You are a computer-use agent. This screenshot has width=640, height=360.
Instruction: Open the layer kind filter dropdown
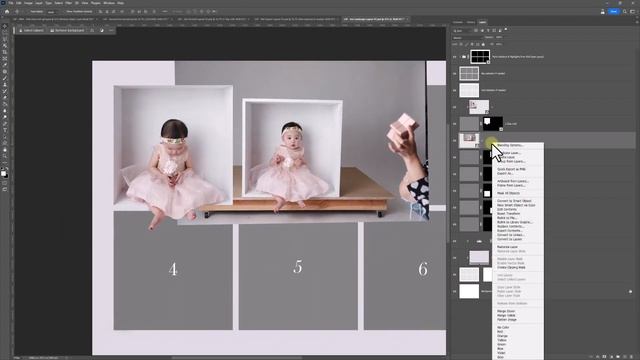coord(462,31)
